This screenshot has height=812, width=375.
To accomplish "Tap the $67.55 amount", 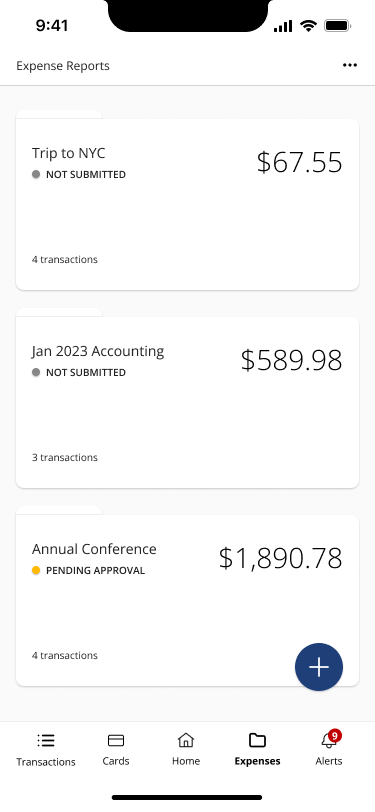I will (x=299, y=162).
